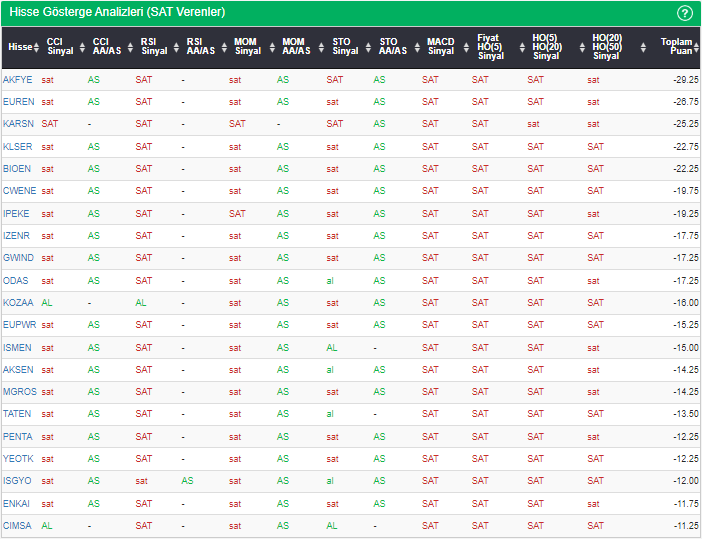The width and height of the screenshot is (702, 539).
Task: Sort by CCI AA/AS column arrows
Action: coord(130,47)
